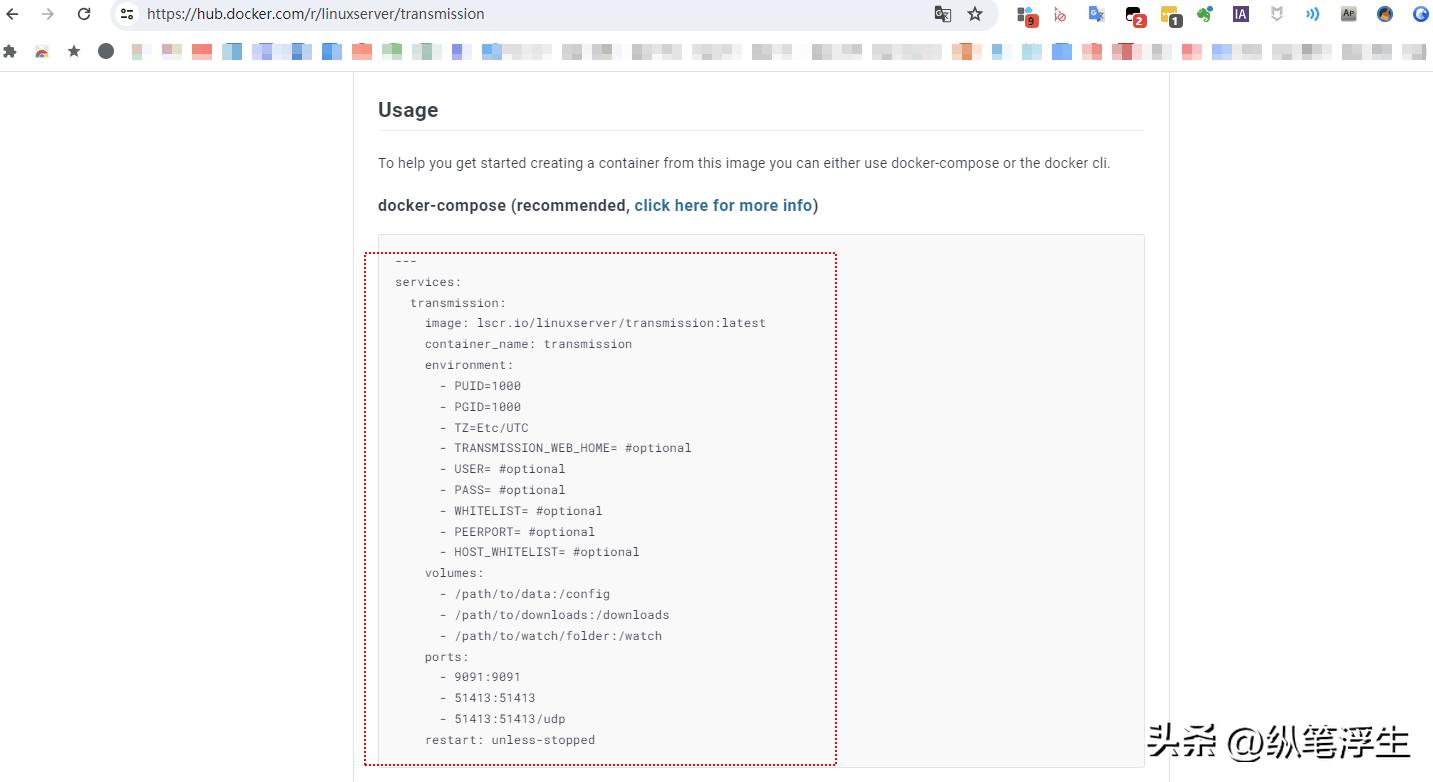Image resolution: width=1433 pixels, height=782 pixels.
Task: Click the "/path/to/watch/folder:/watch" volume line
Action: 551,636
